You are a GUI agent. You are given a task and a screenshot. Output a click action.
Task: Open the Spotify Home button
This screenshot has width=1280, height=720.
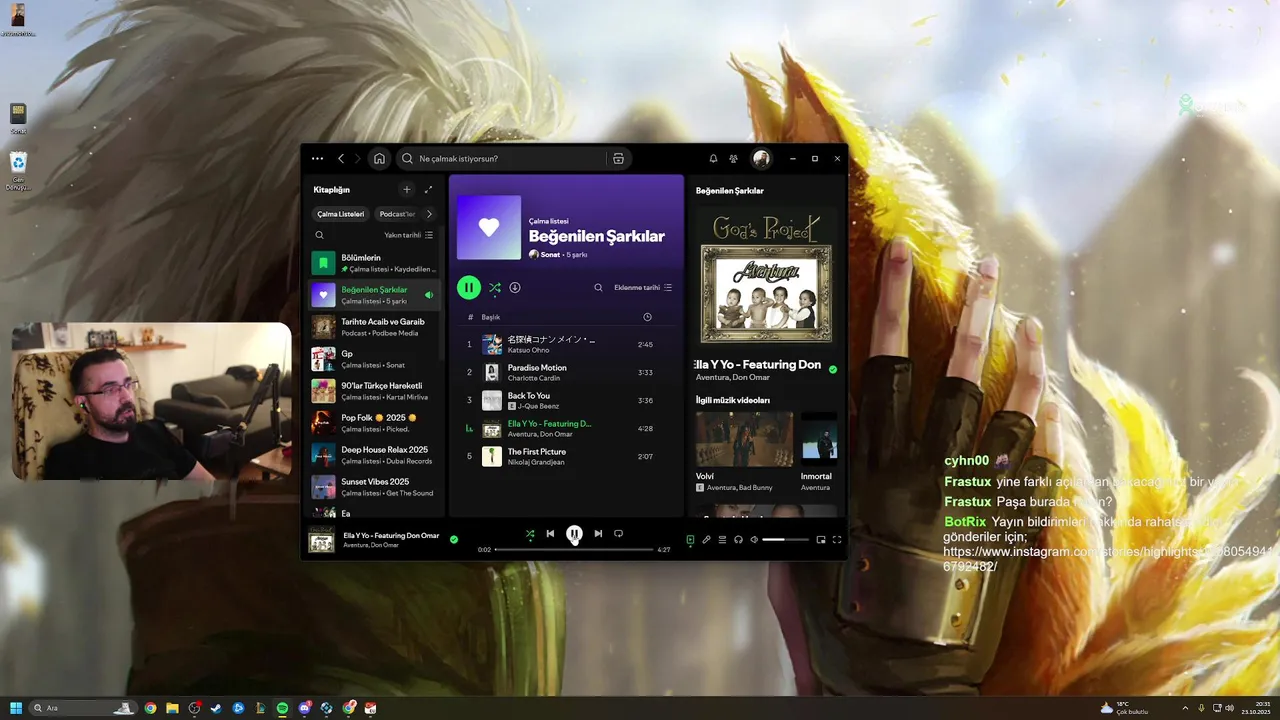pyautogui.click(x=379, y=158)
